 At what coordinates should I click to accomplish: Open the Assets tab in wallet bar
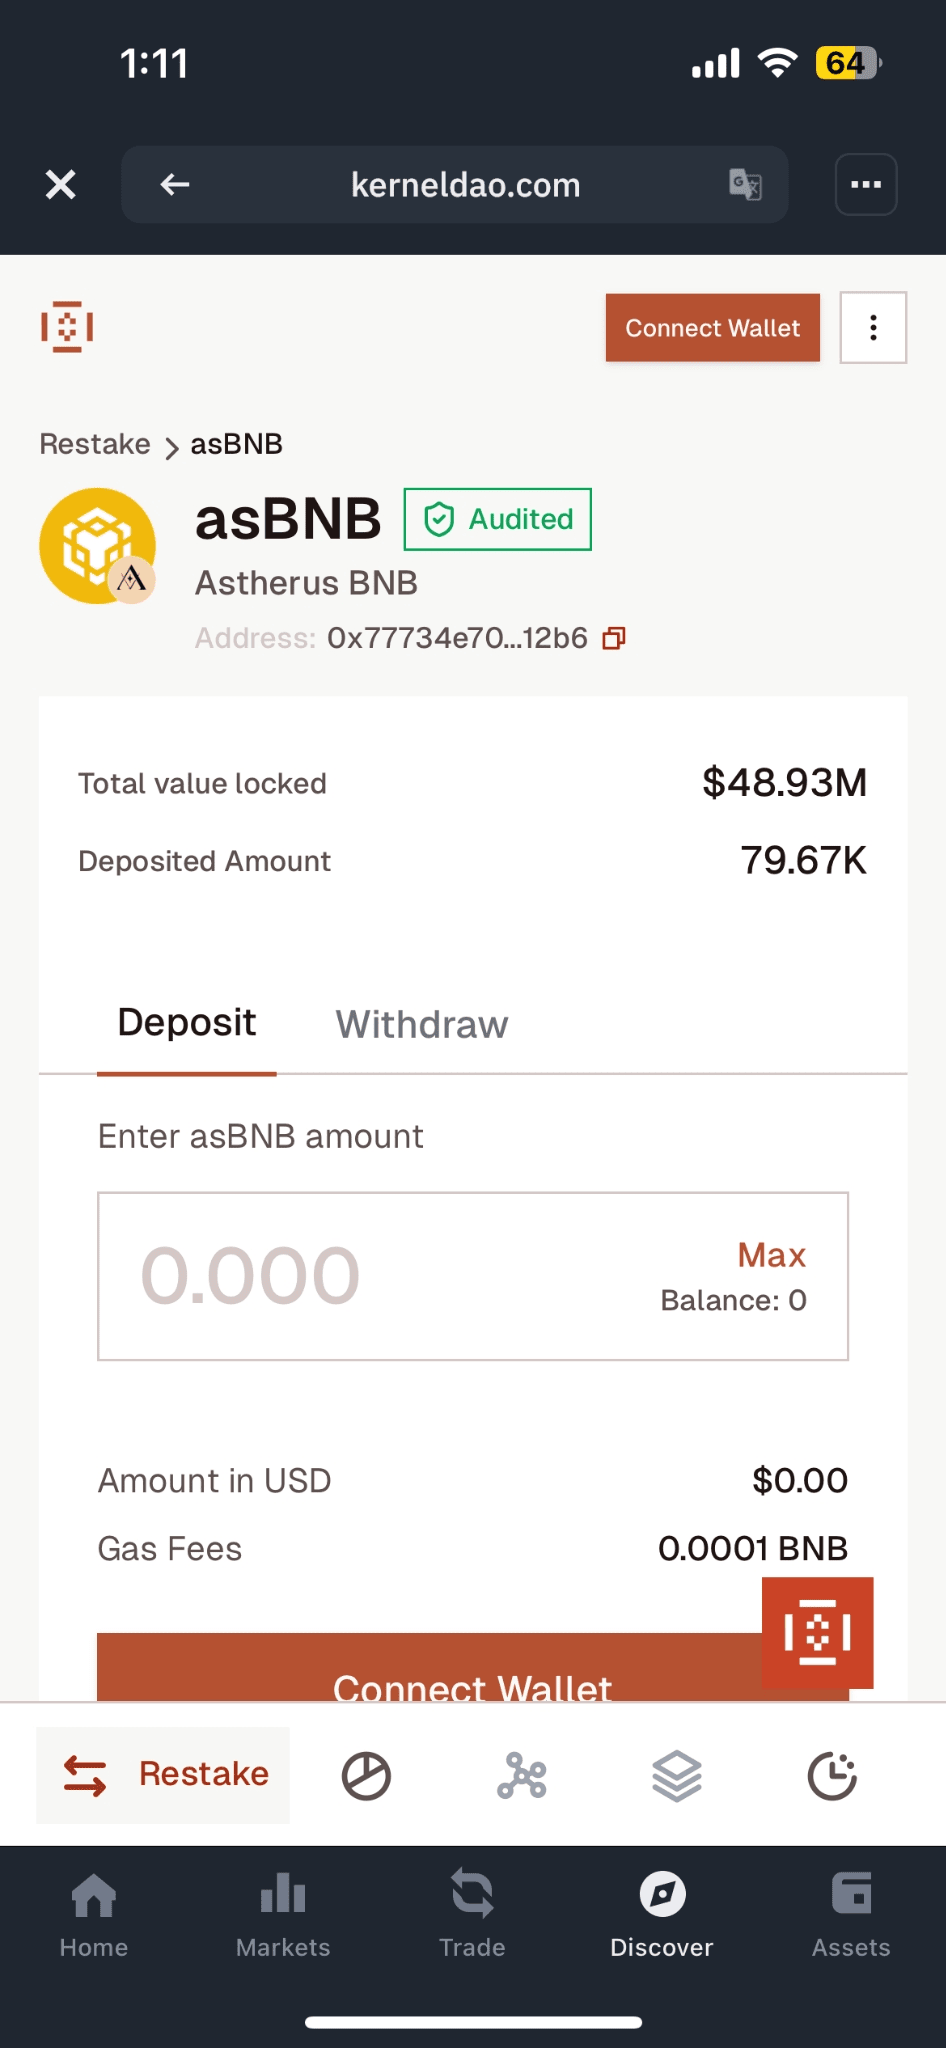coord(851,1914)
